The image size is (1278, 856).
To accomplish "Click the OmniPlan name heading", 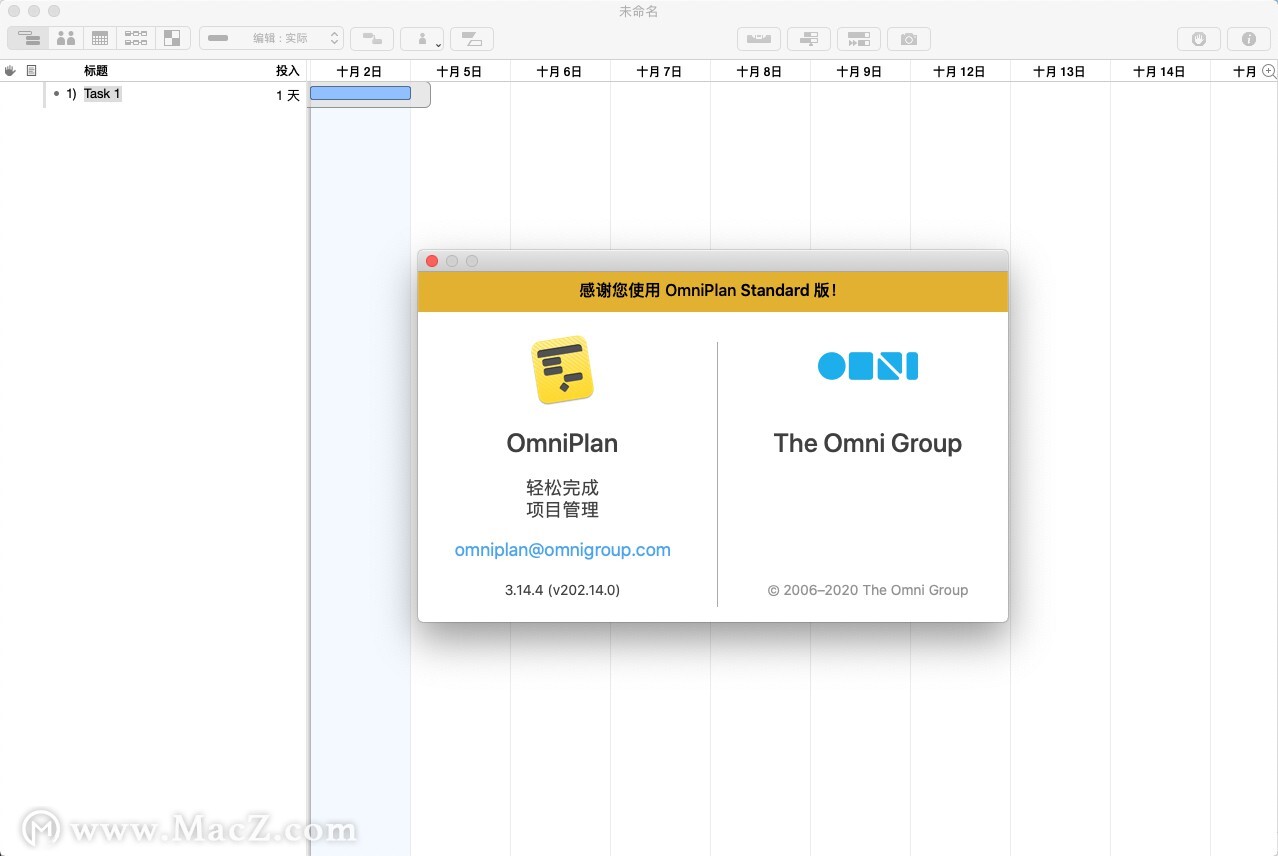I will tap(563, 444).
